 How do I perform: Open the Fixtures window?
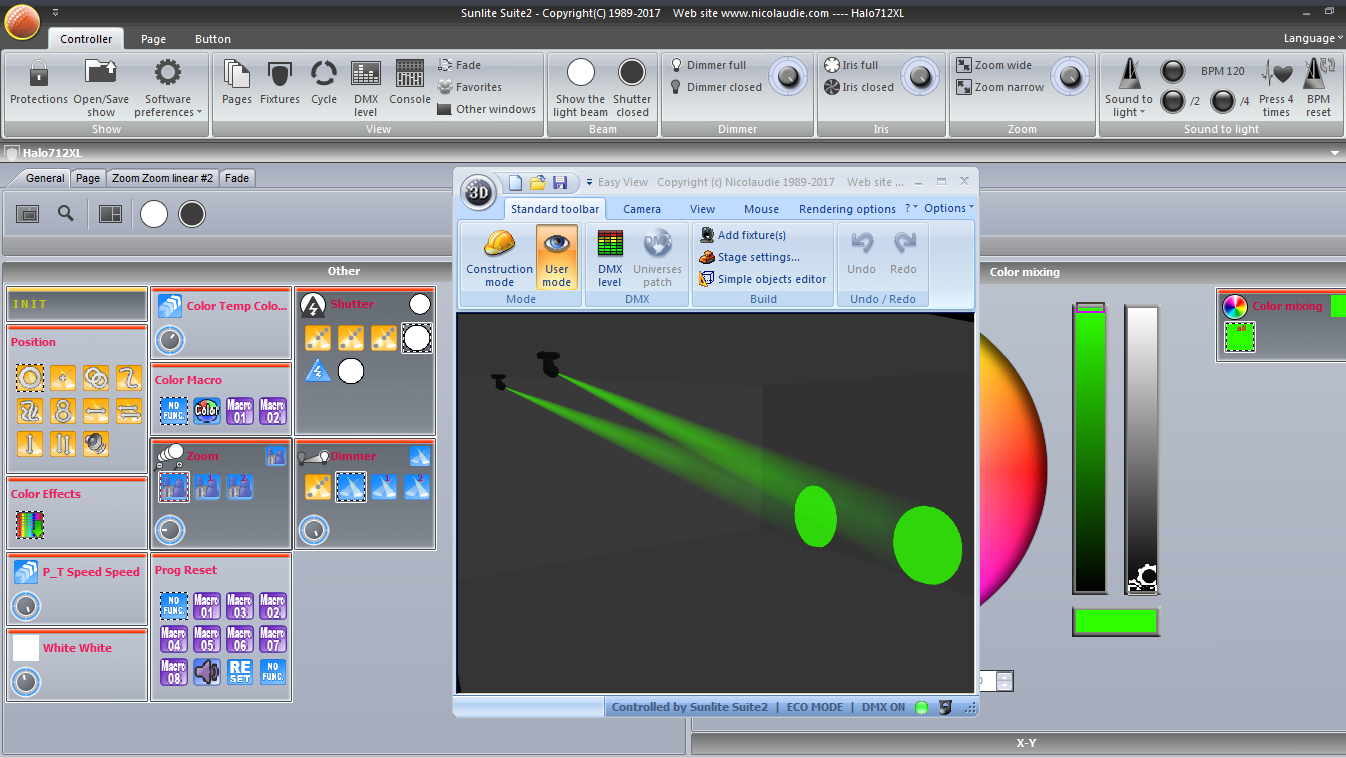(x=280, y=82)
